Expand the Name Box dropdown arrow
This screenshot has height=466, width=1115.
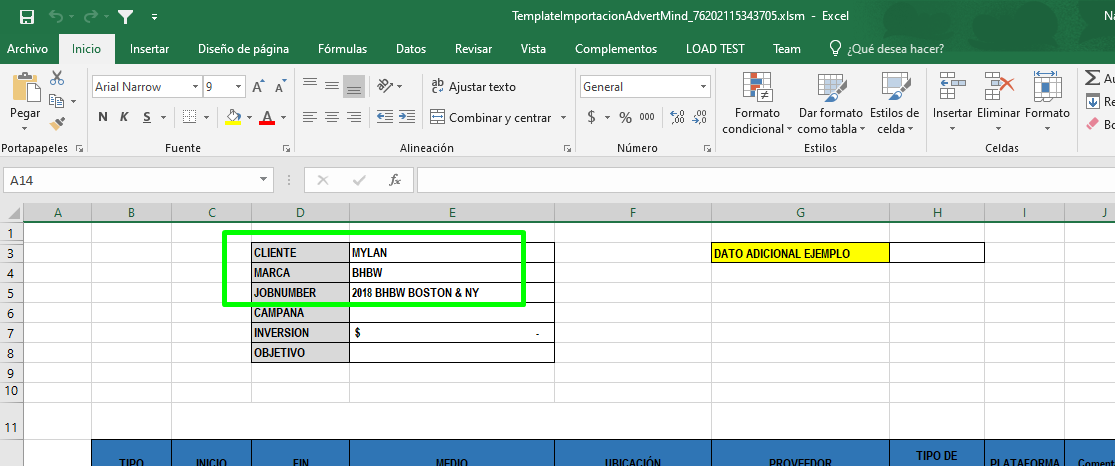tap(264, 180)
